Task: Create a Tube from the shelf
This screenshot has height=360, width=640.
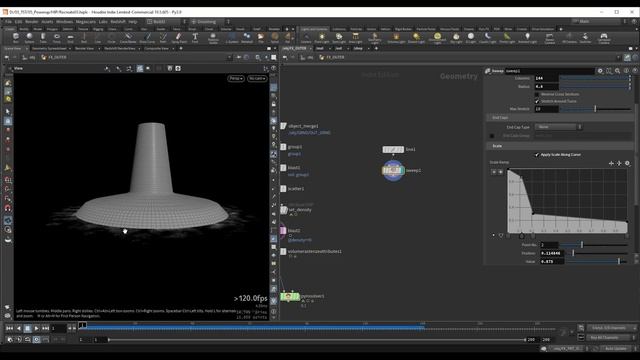Action: tap(43, 38)
